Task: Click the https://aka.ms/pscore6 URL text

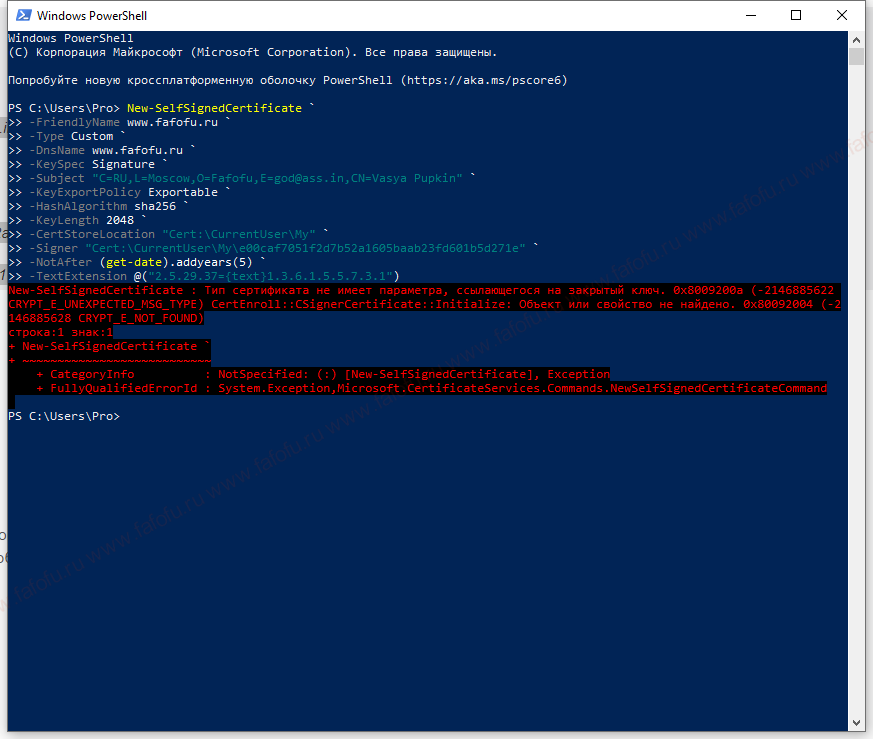Action: [484, 80]
